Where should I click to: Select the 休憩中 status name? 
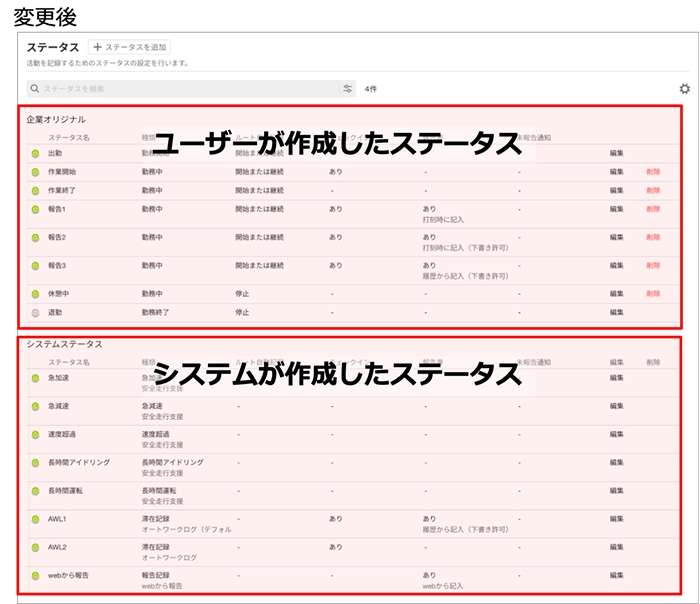[x=58, y=294]
